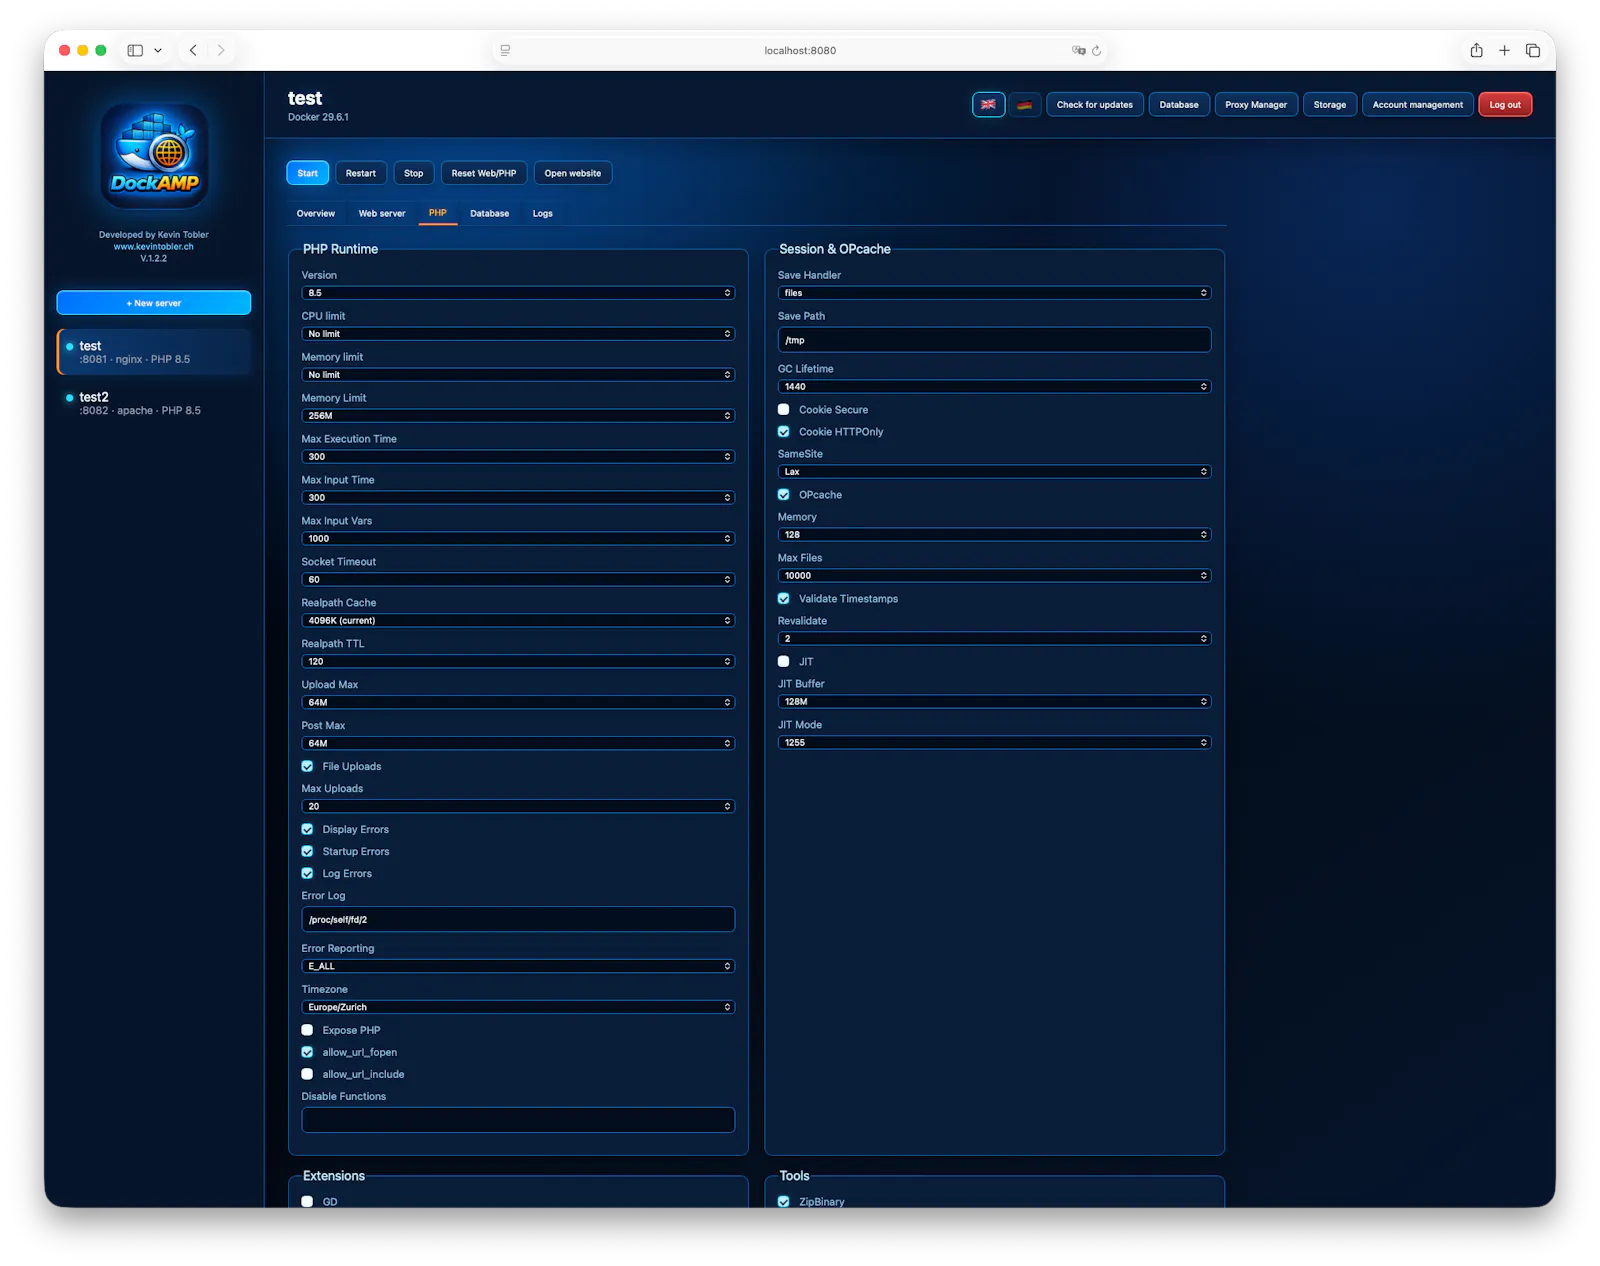Viewport: 1600px width, 1266px height.
Task: Open the Proxy Manager
Action: [x=1256, y=104]
